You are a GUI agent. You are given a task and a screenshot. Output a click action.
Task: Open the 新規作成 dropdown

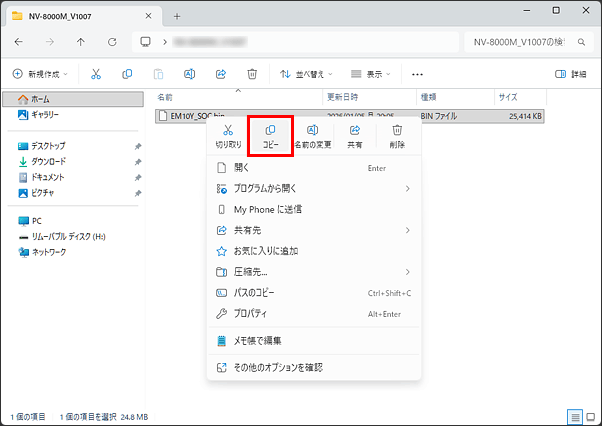(40, 74)
